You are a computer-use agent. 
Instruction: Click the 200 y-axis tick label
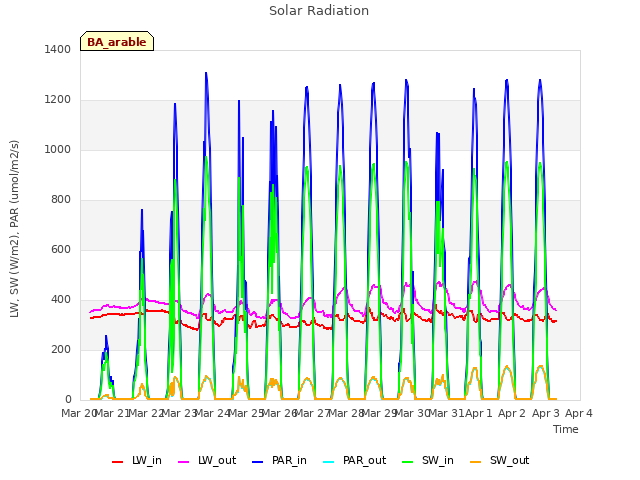[61, 350]
